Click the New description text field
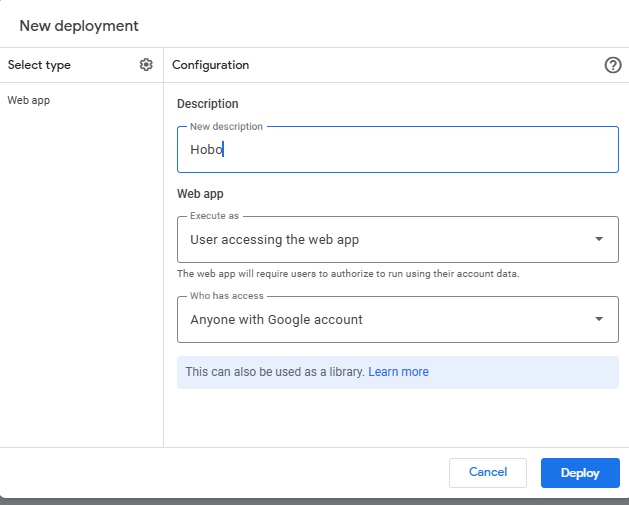Screen dimensions: 629x505 click(x=397, y=150)
